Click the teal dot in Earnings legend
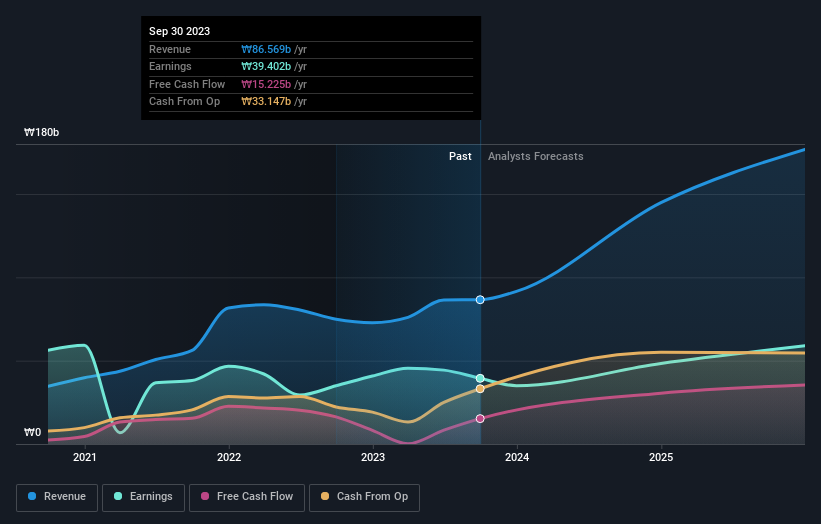This screenshot has height=524, width=821. (118, 496)
